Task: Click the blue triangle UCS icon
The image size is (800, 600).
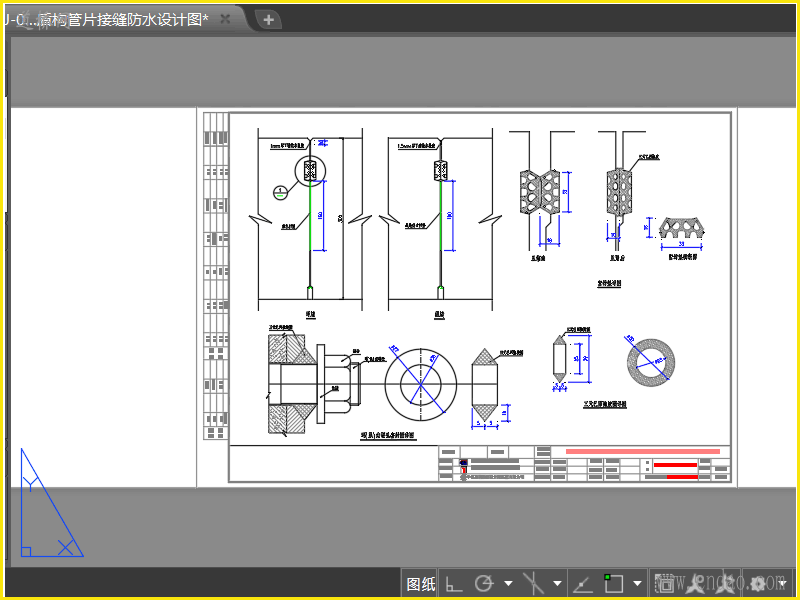Action: coord(52,503)
